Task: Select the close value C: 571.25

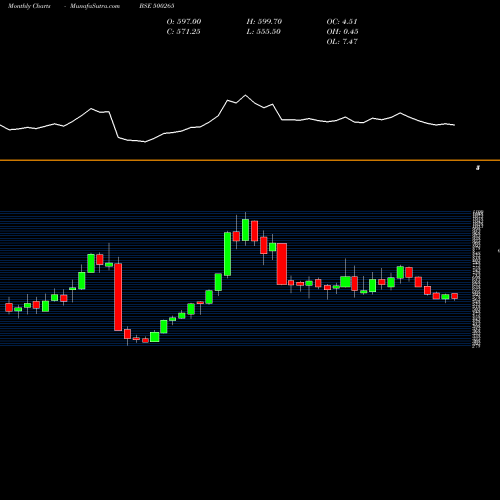Action: pyautogui.click(x=183, y=32)
